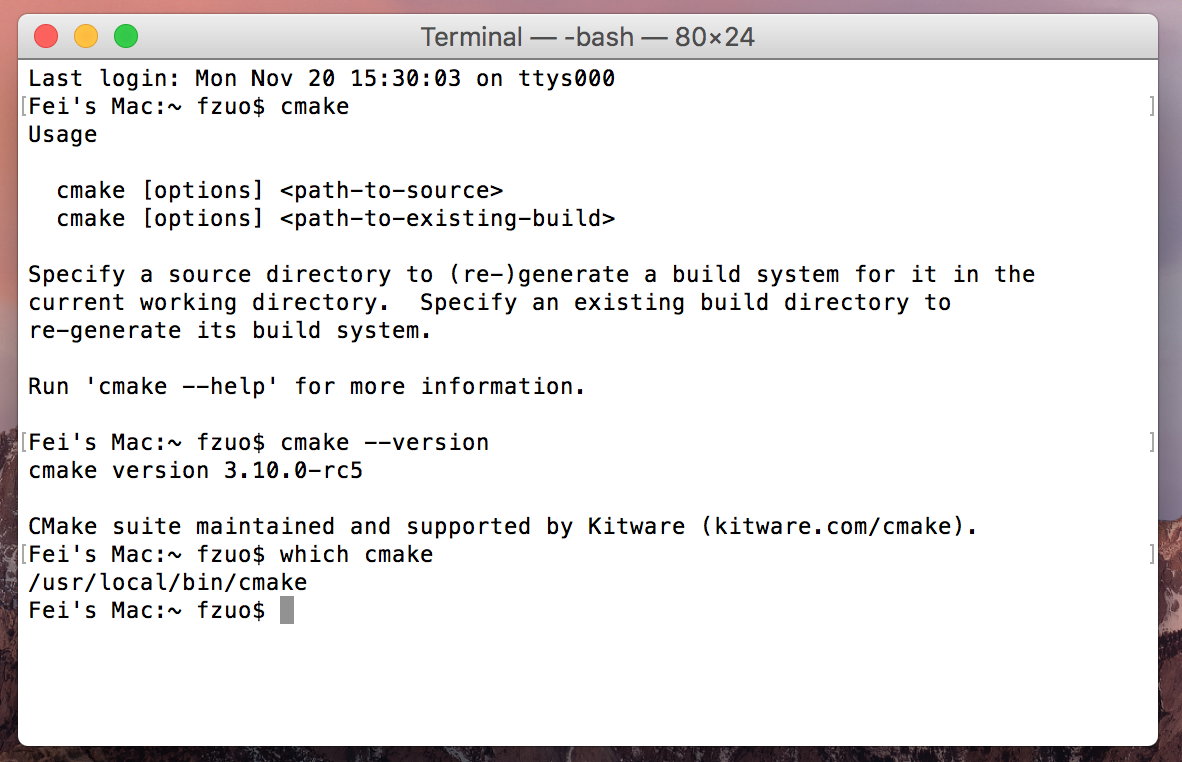
Task: Click the first 'Fei's Mac:~ fzuo$ cmake' prompt
Action: pos(188,106)
